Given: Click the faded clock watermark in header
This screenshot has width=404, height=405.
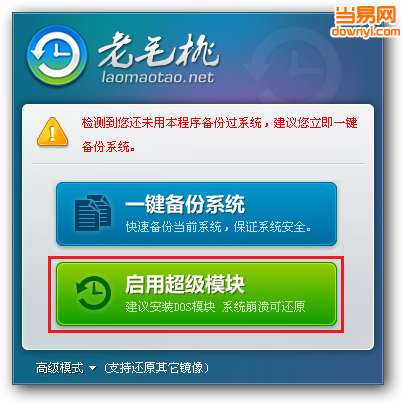Looking at the screenshot, I should 293,65.
